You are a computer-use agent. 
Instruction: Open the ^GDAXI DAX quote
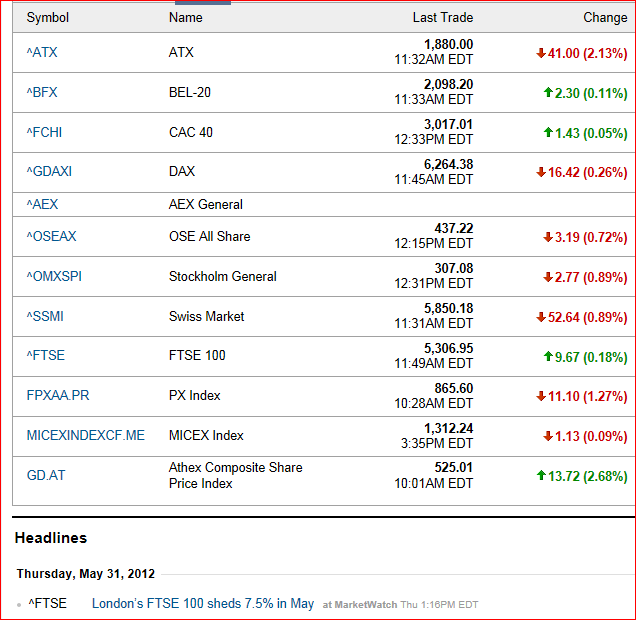pos(49,171)
